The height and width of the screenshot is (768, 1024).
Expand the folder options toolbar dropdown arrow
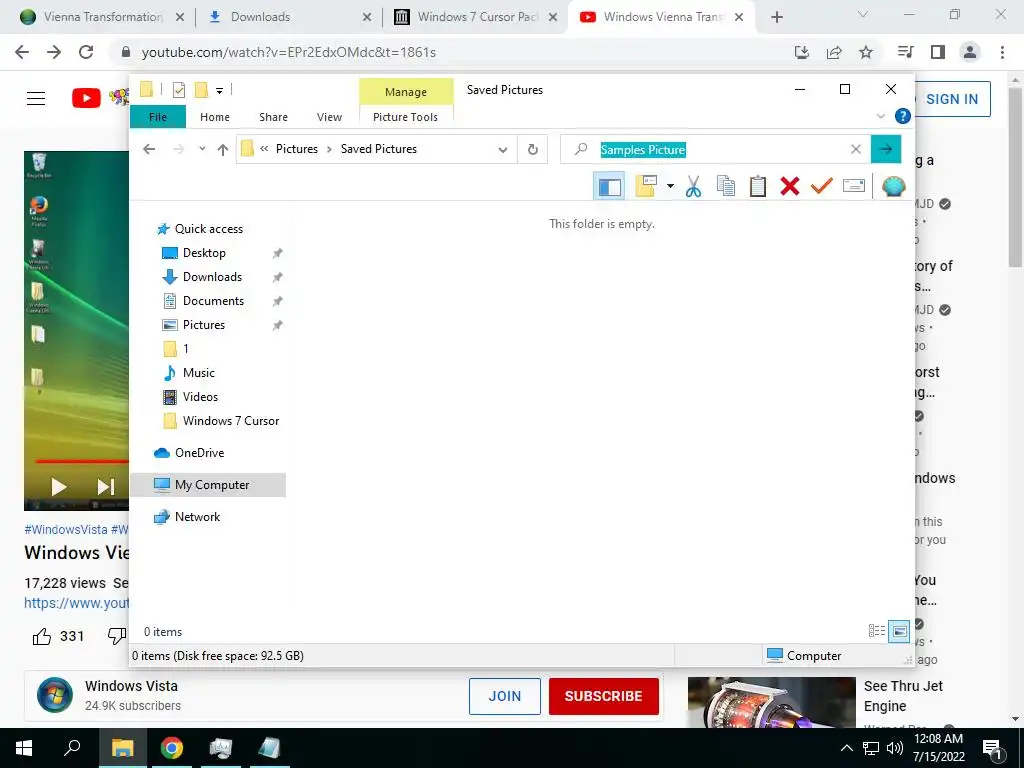click(x=670, y=187)
